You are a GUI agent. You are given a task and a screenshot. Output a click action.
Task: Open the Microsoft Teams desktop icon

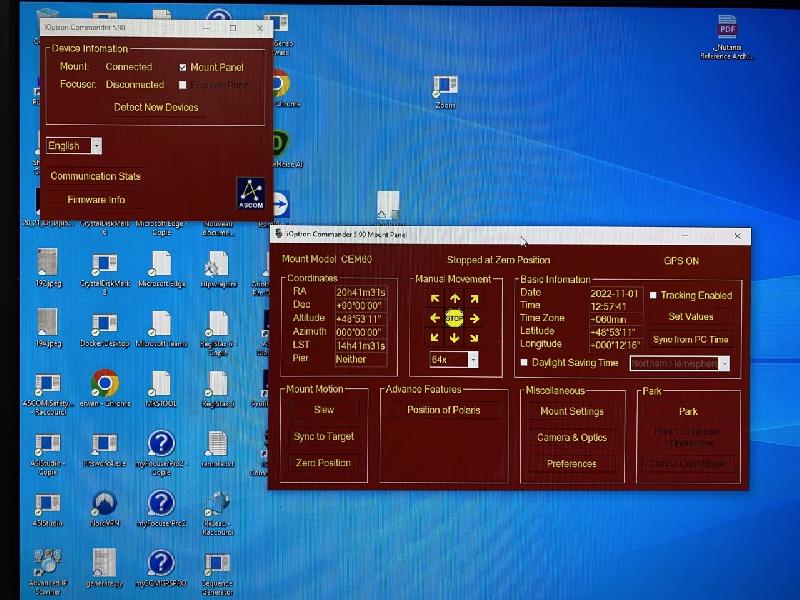point(161,329)
